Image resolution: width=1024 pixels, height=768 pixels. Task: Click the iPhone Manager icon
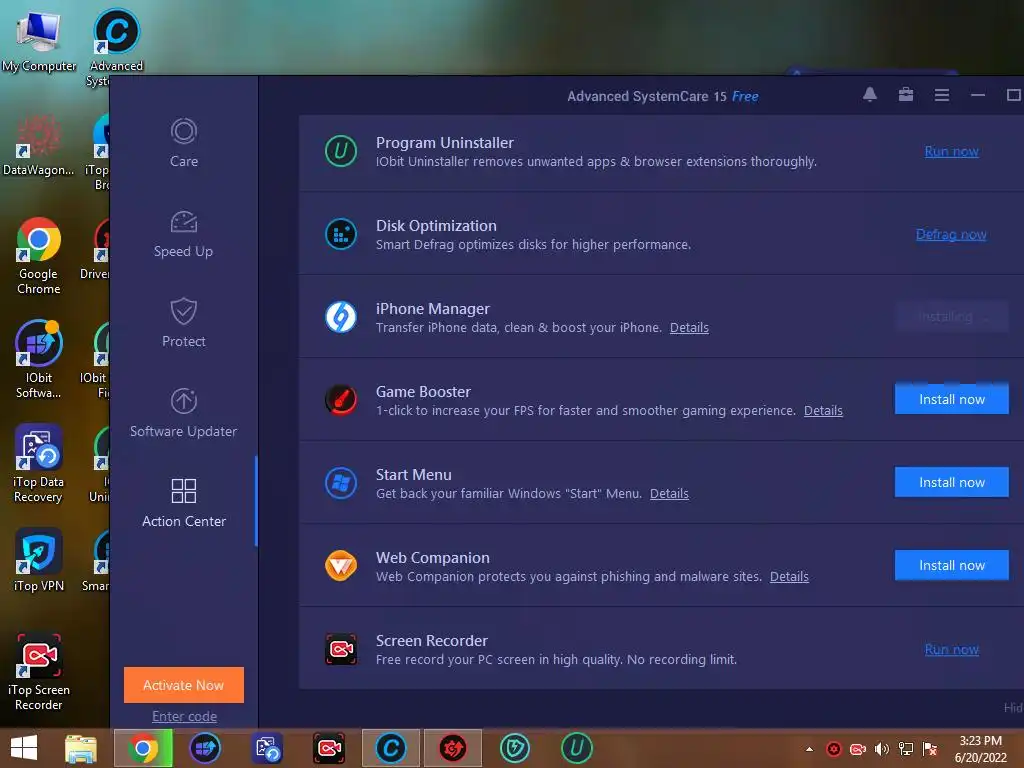[x=341, y=317]
